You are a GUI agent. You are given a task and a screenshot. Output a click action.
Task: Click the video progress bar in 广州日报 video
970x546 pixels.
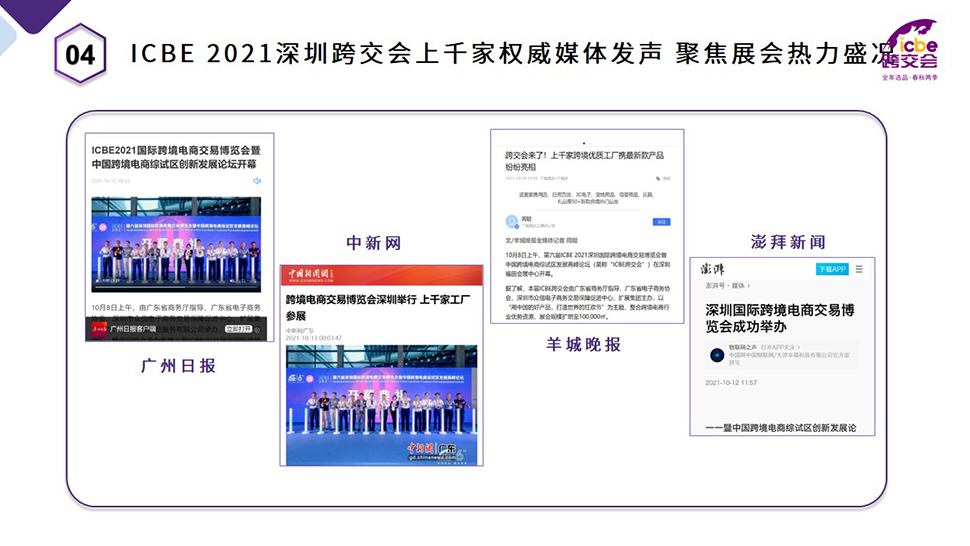point(176,287)
